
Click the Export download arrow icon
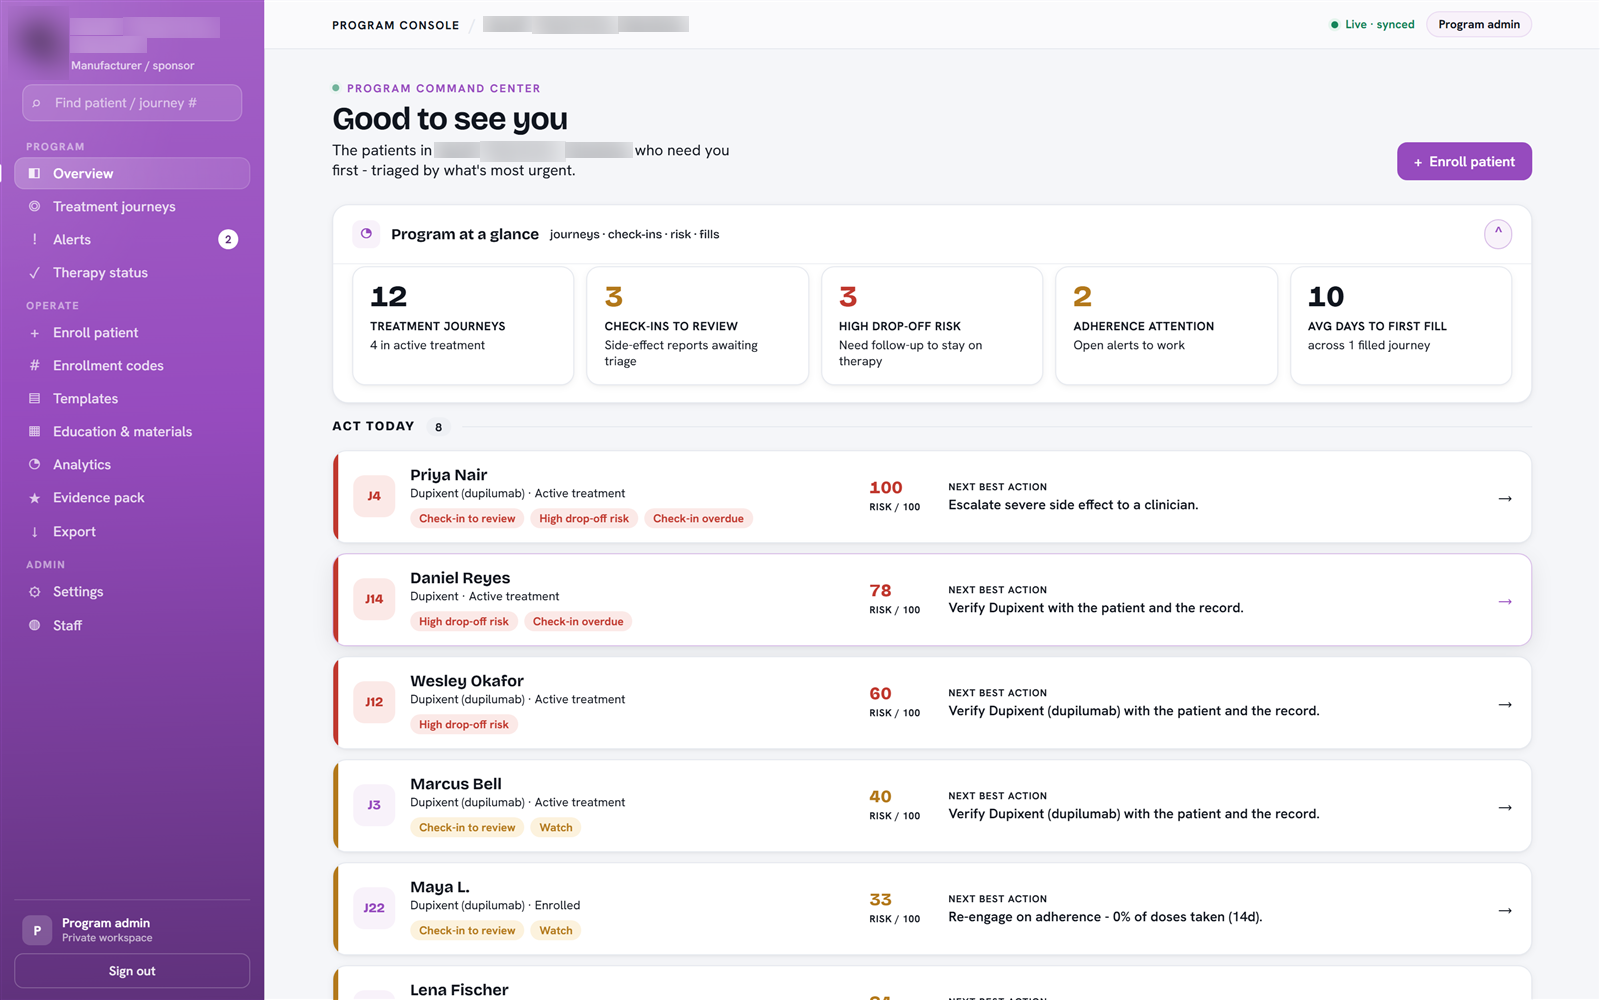pos(34,532)
